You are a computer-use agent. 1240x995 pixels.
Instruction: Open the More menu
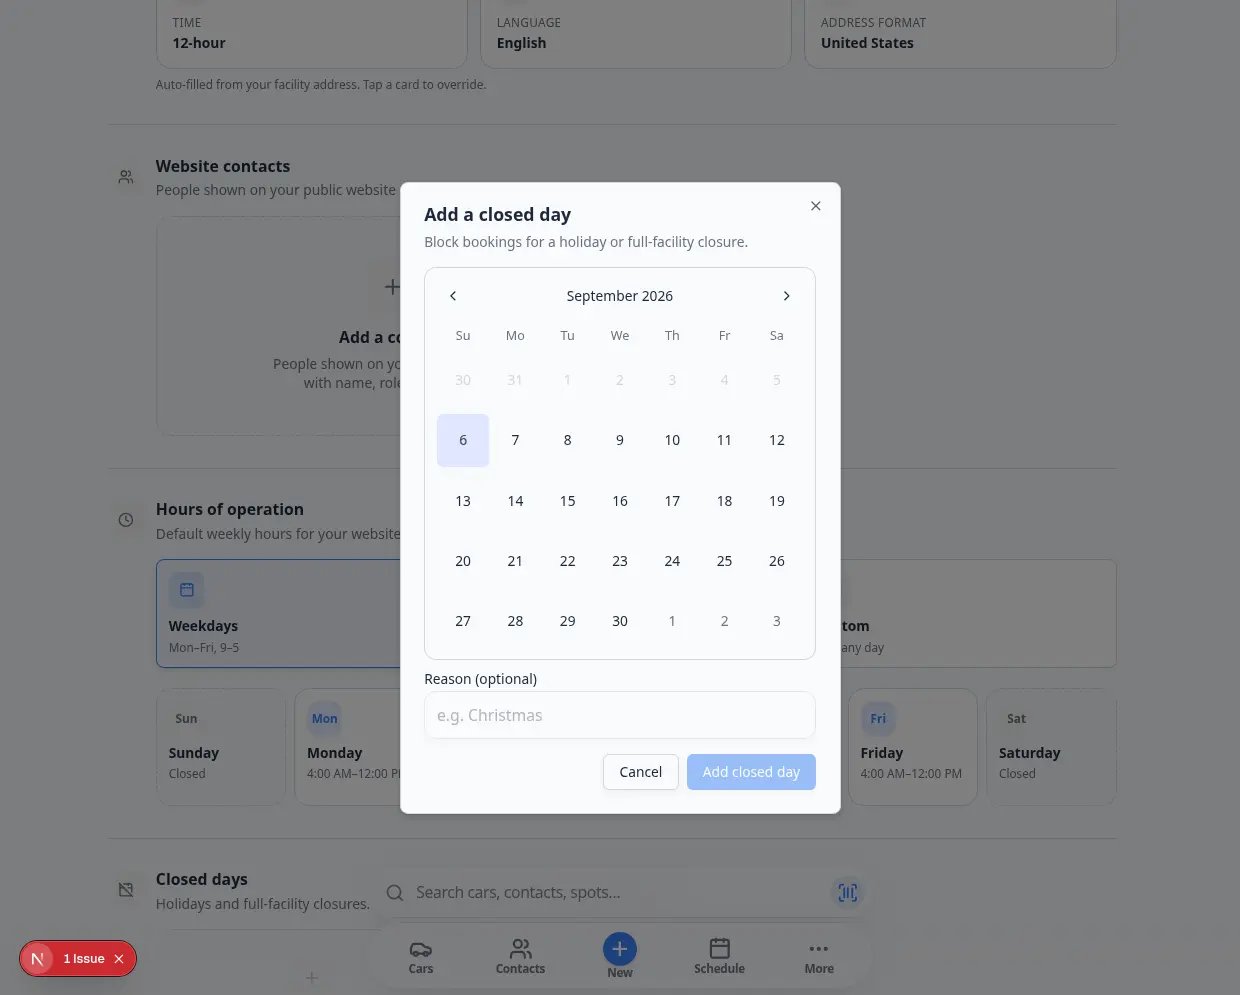819,957
